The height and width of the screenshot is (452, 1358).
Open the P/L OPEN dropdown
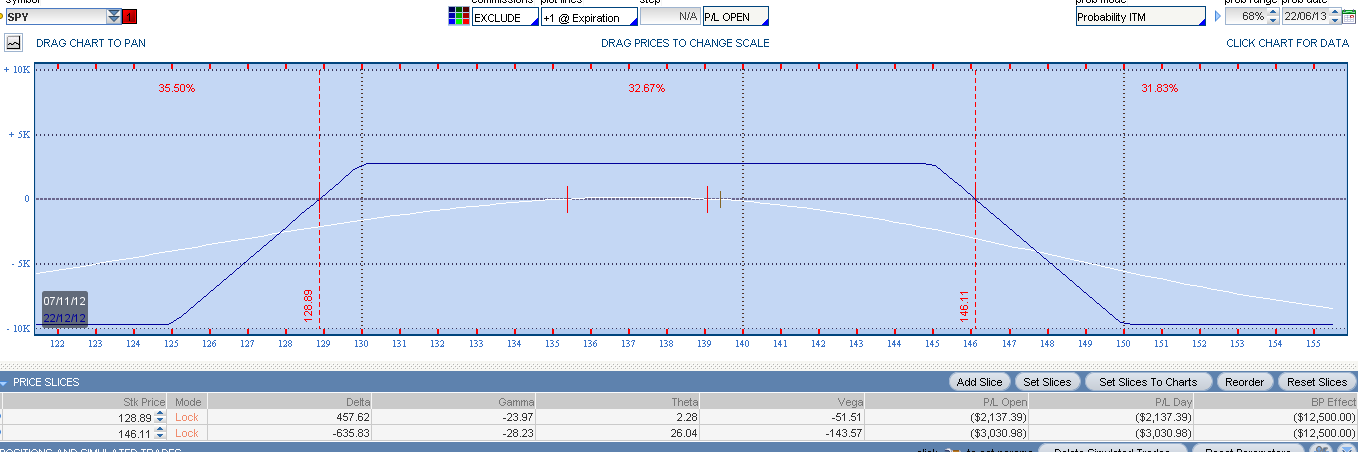tap(735, 17)
